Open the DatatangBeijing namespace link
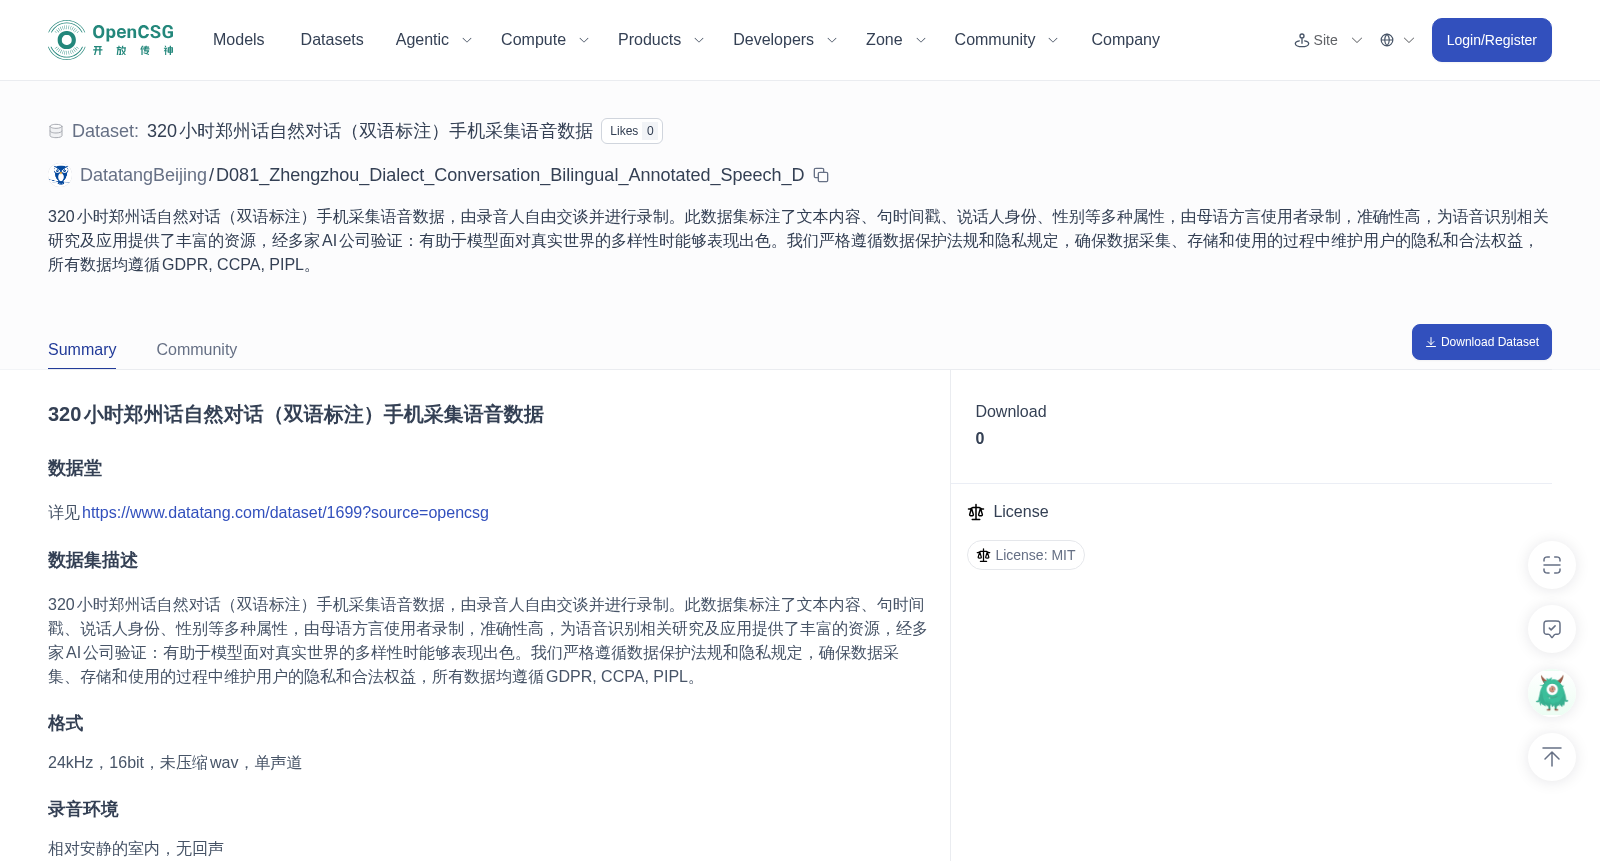This screenshot has height=861, width=1600. 143,175
